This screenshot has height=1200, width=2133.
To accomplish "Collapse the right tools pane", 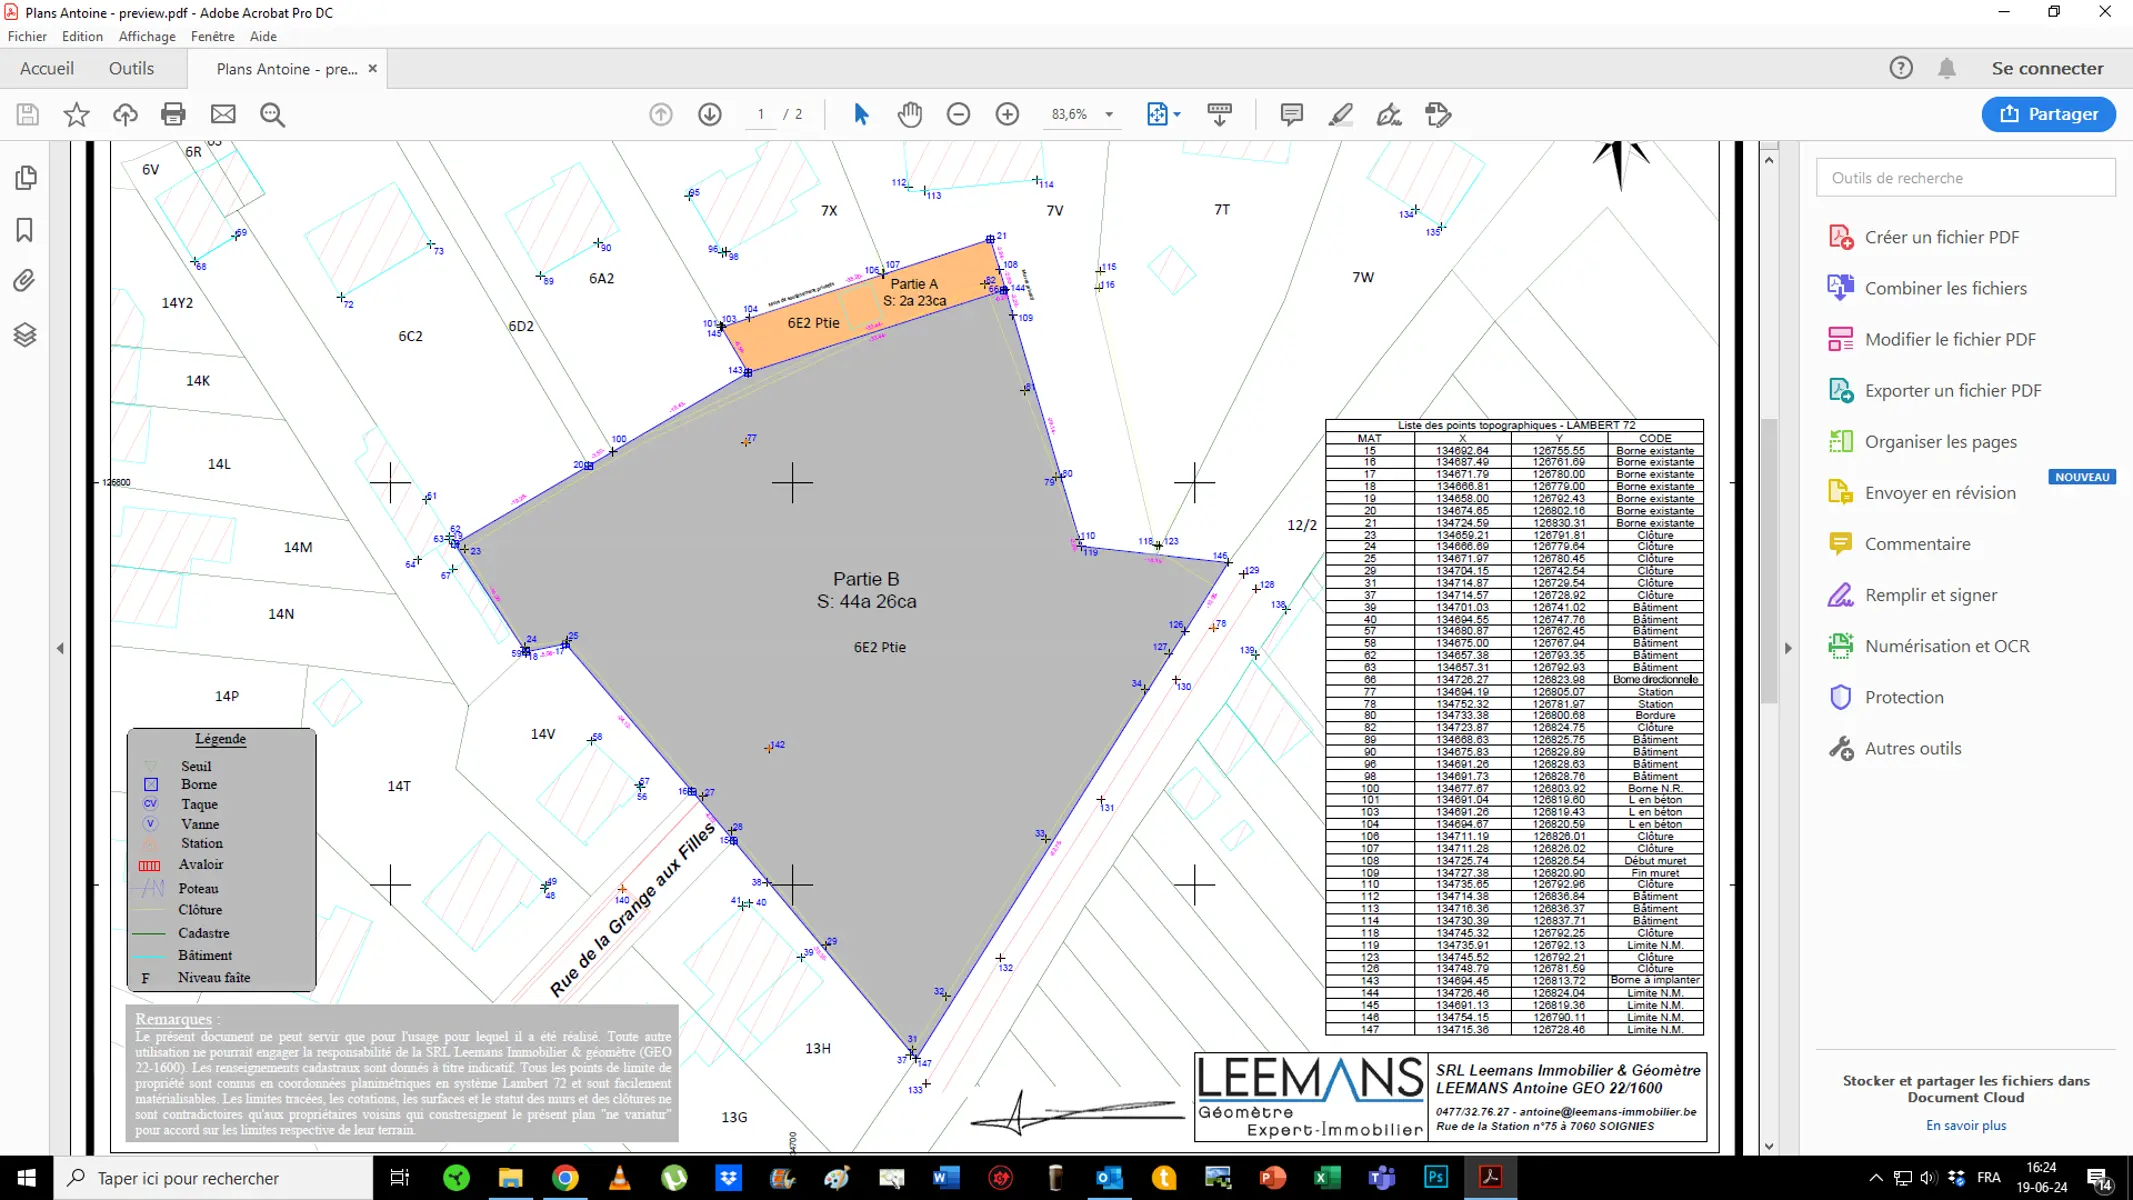I will pyautogui.click(x=1788, y=648).
